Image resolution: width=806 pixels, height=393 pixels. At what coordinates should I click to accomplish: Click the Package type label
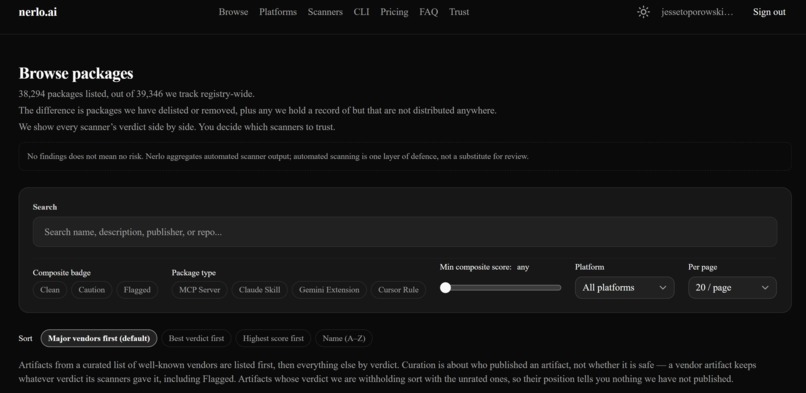click(x=194, y=273)
